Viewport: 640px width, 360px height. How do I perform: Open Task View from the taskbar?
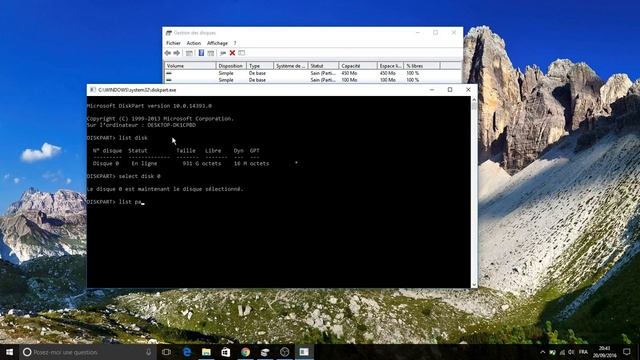[x=166, y=352]
